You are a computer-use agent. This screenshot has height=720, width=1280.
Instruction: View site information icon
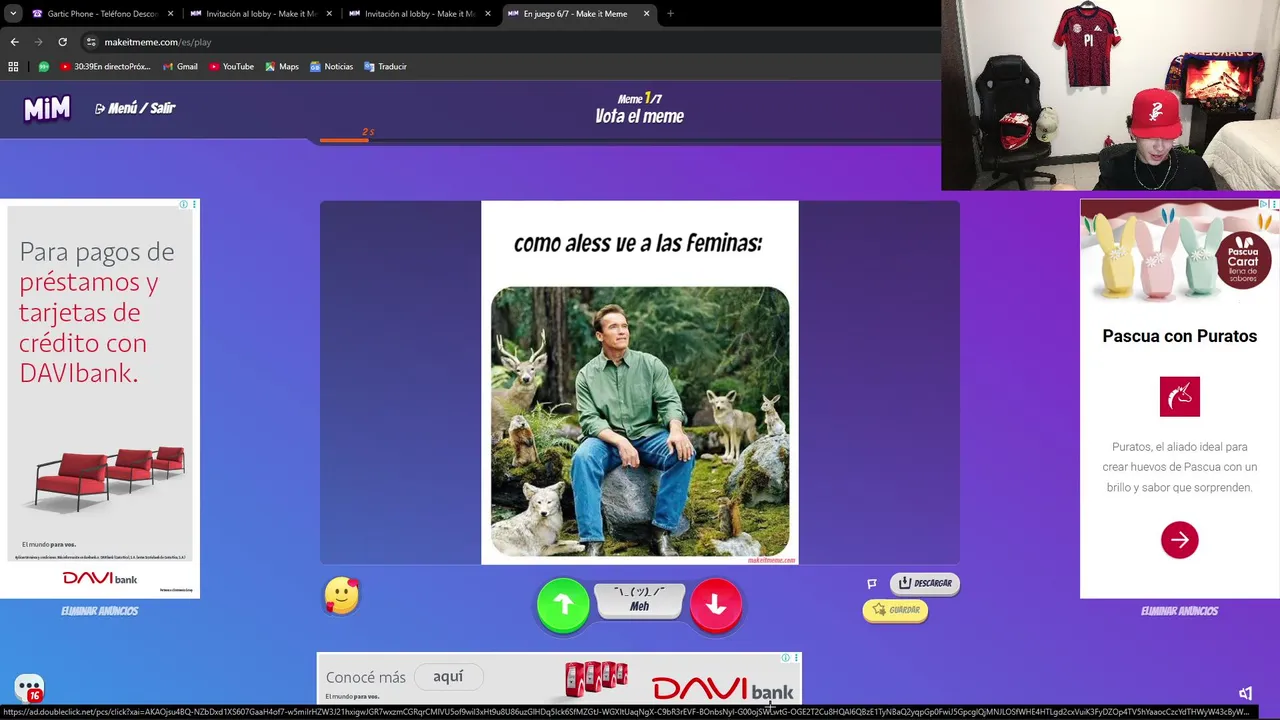[91, 42]
